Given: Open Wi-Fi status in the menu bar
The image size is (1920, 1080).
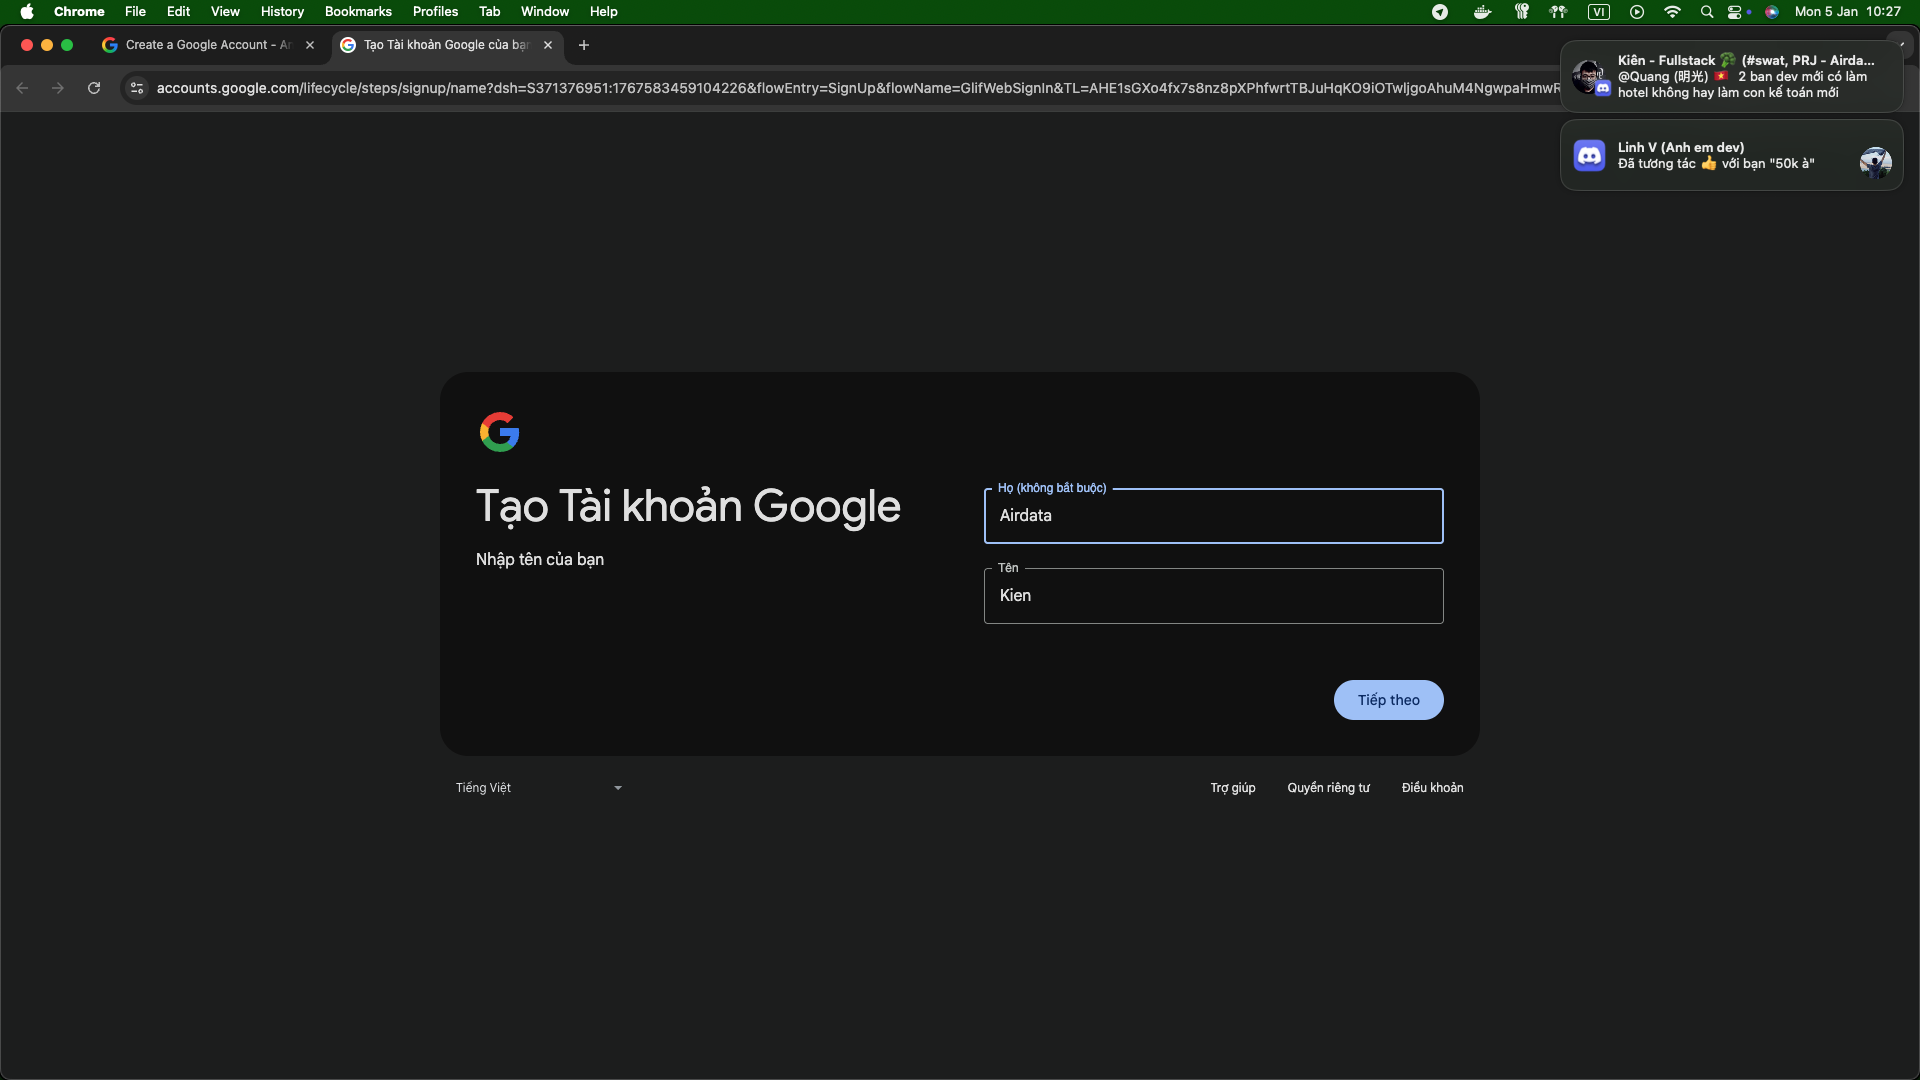Looking at the screenshot, I should click(x=1672, y=12).
